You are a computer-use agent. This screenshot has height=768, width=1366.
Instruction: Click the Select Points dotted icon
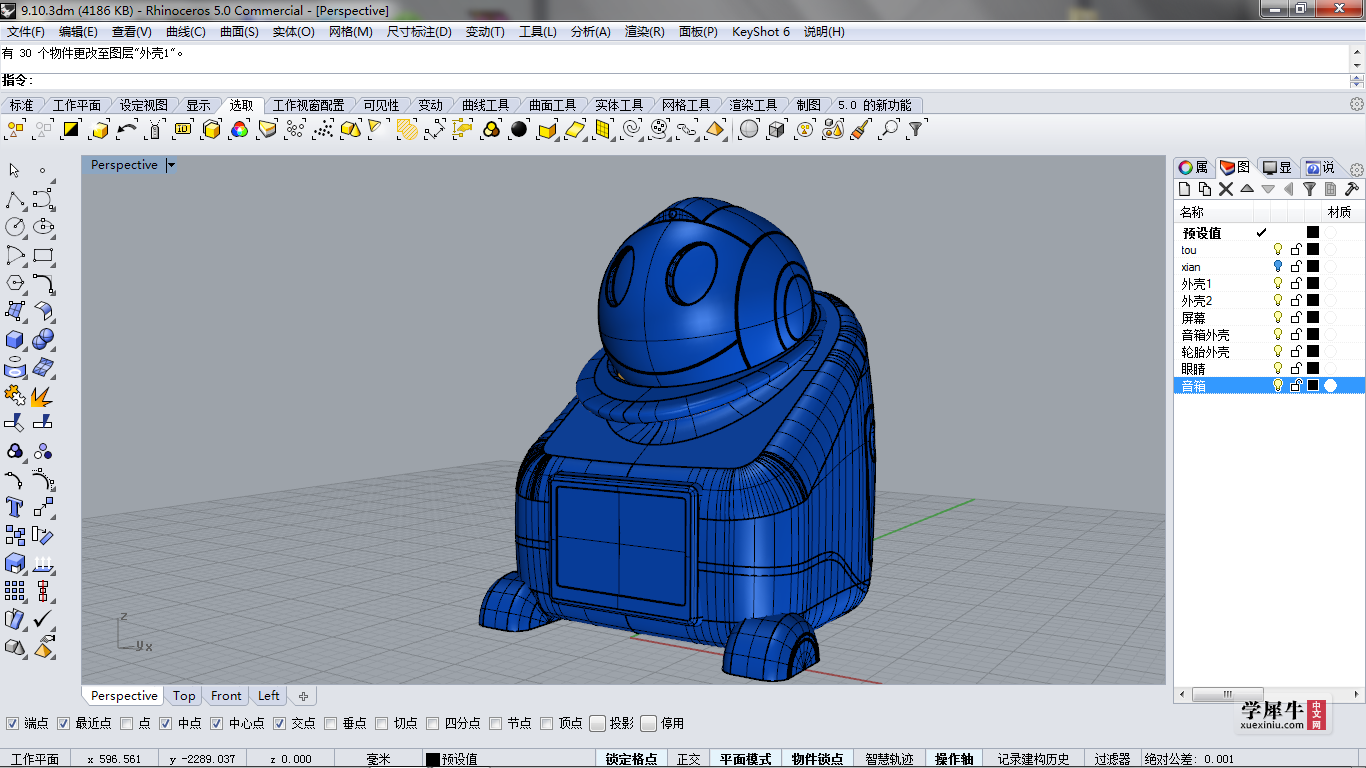pos(323,129)
